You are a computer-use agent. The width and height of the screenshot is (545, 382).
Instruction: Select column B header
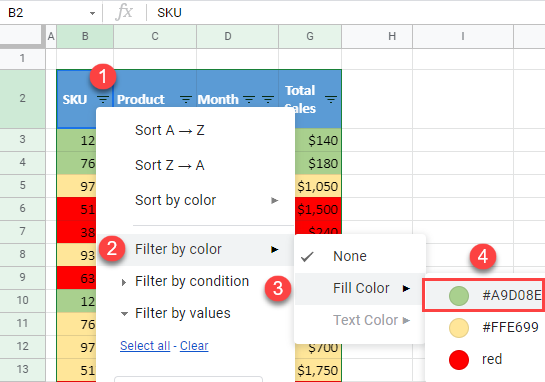[85, 36]
